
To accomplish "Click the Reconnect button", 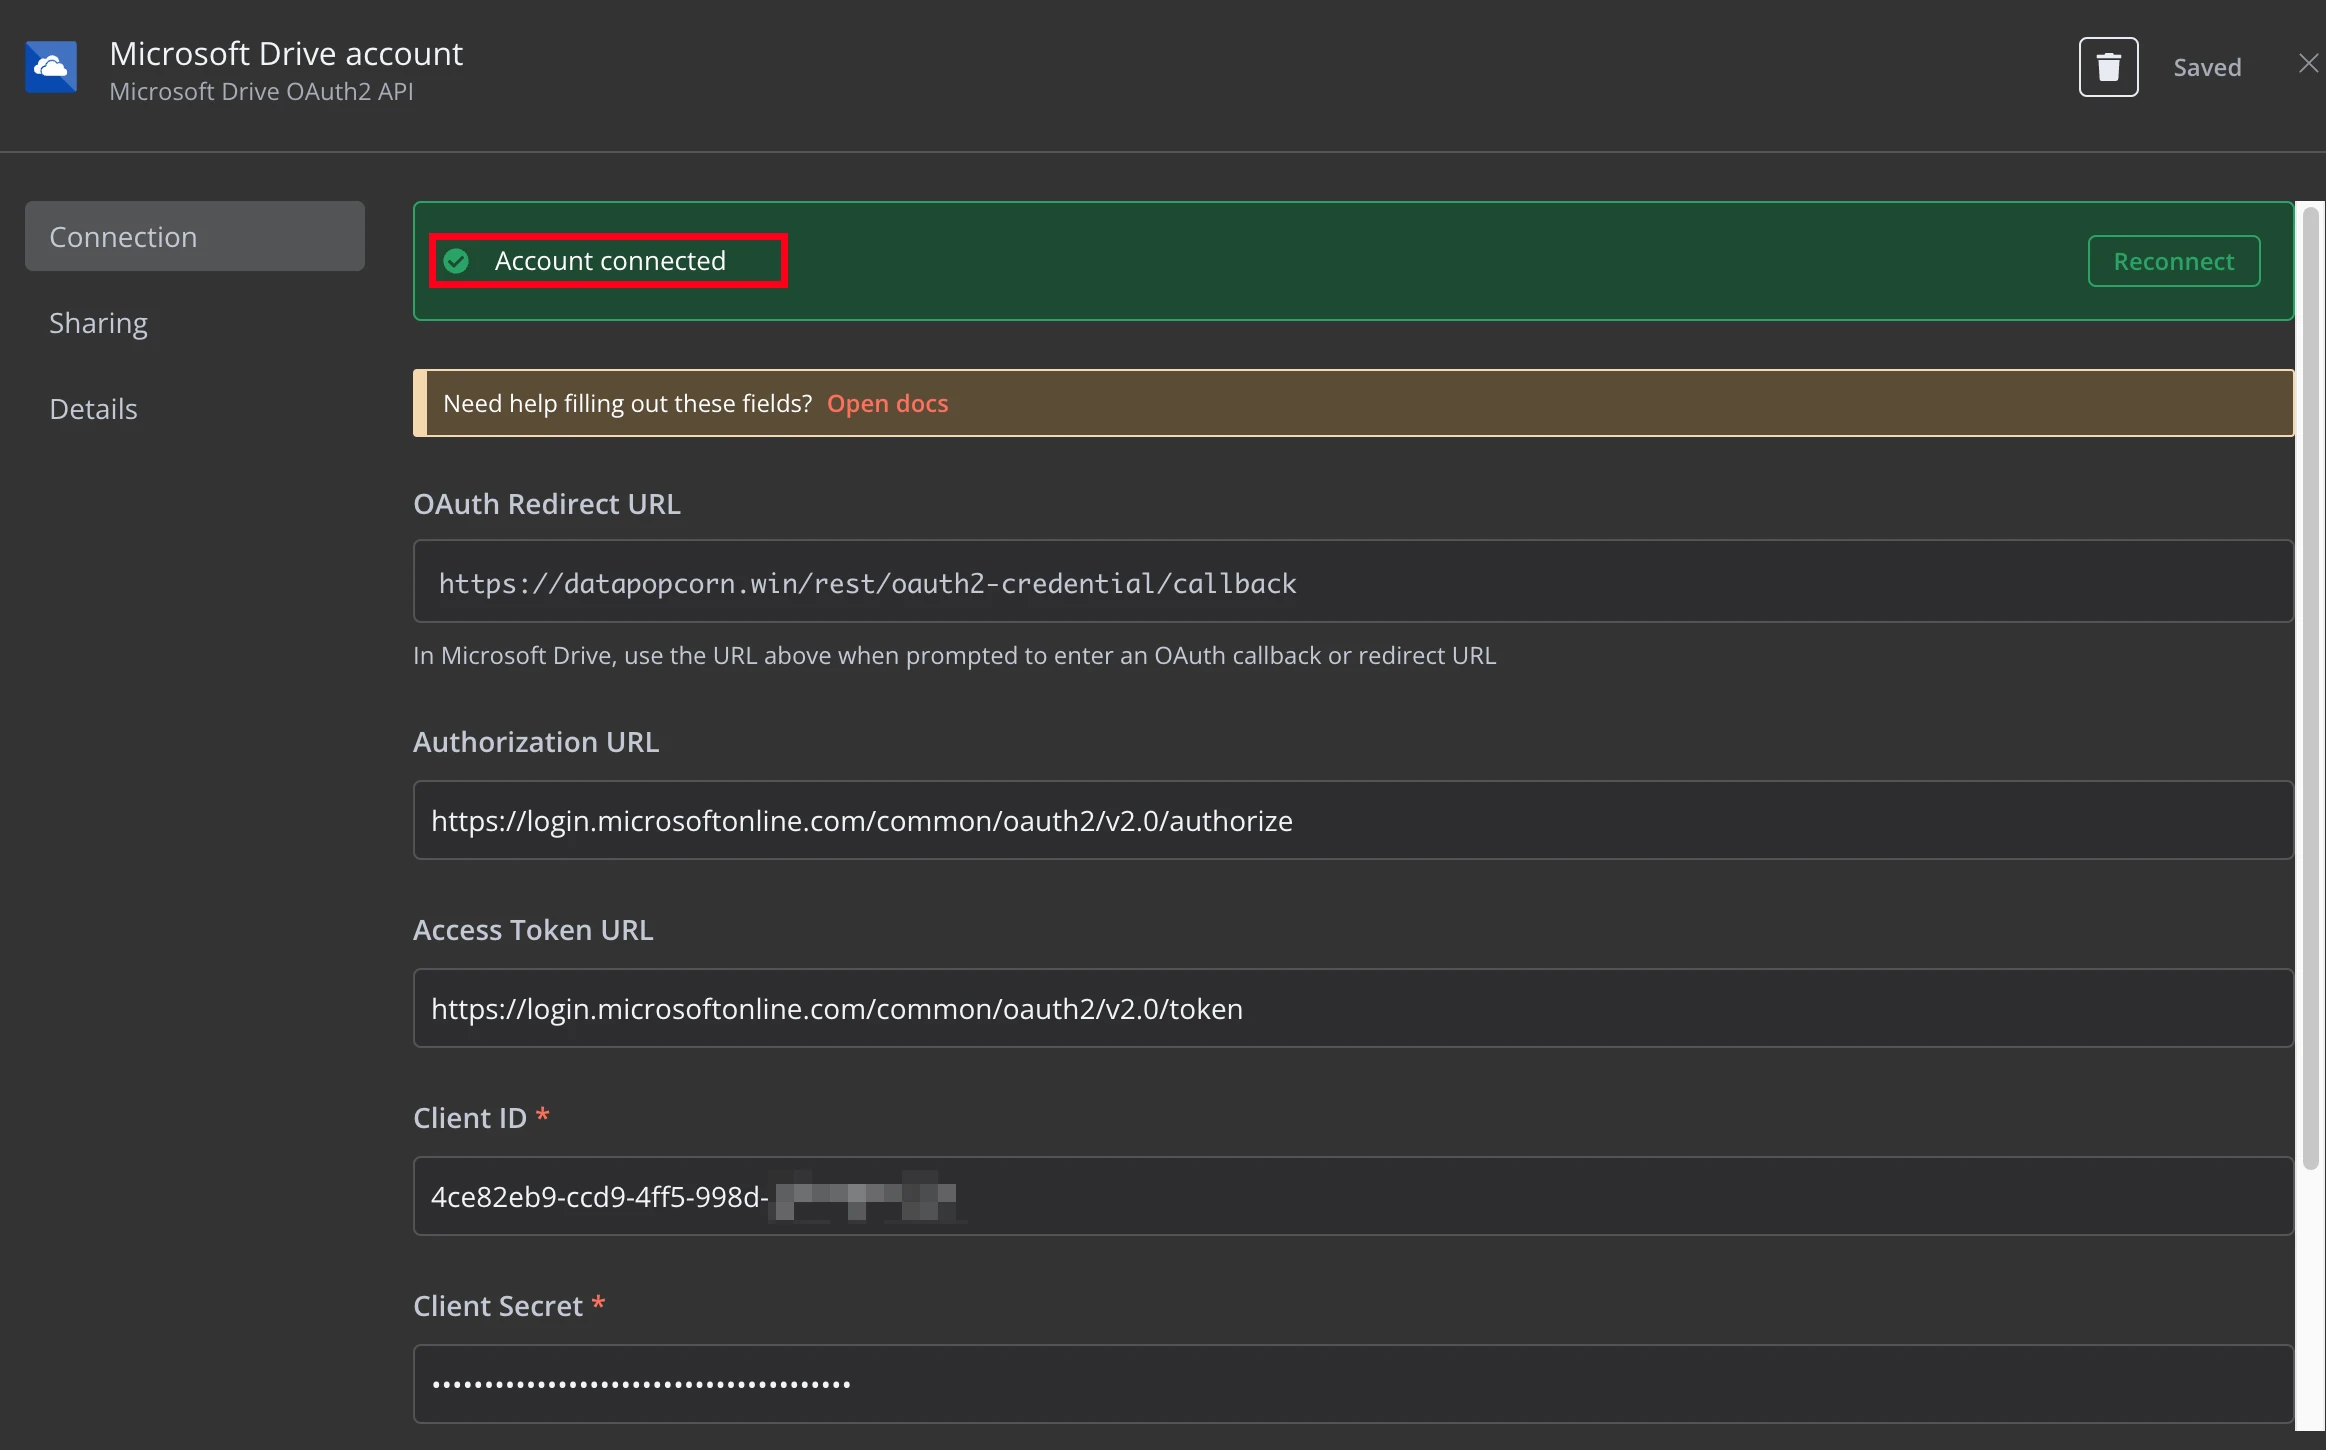I will pos(2173,261).
